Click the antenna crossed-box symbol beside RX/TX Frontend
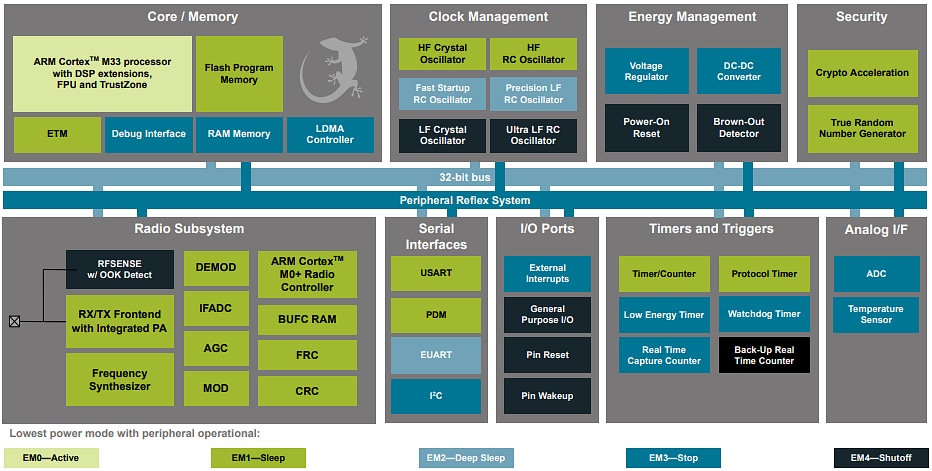 click(x=14, y=321)
